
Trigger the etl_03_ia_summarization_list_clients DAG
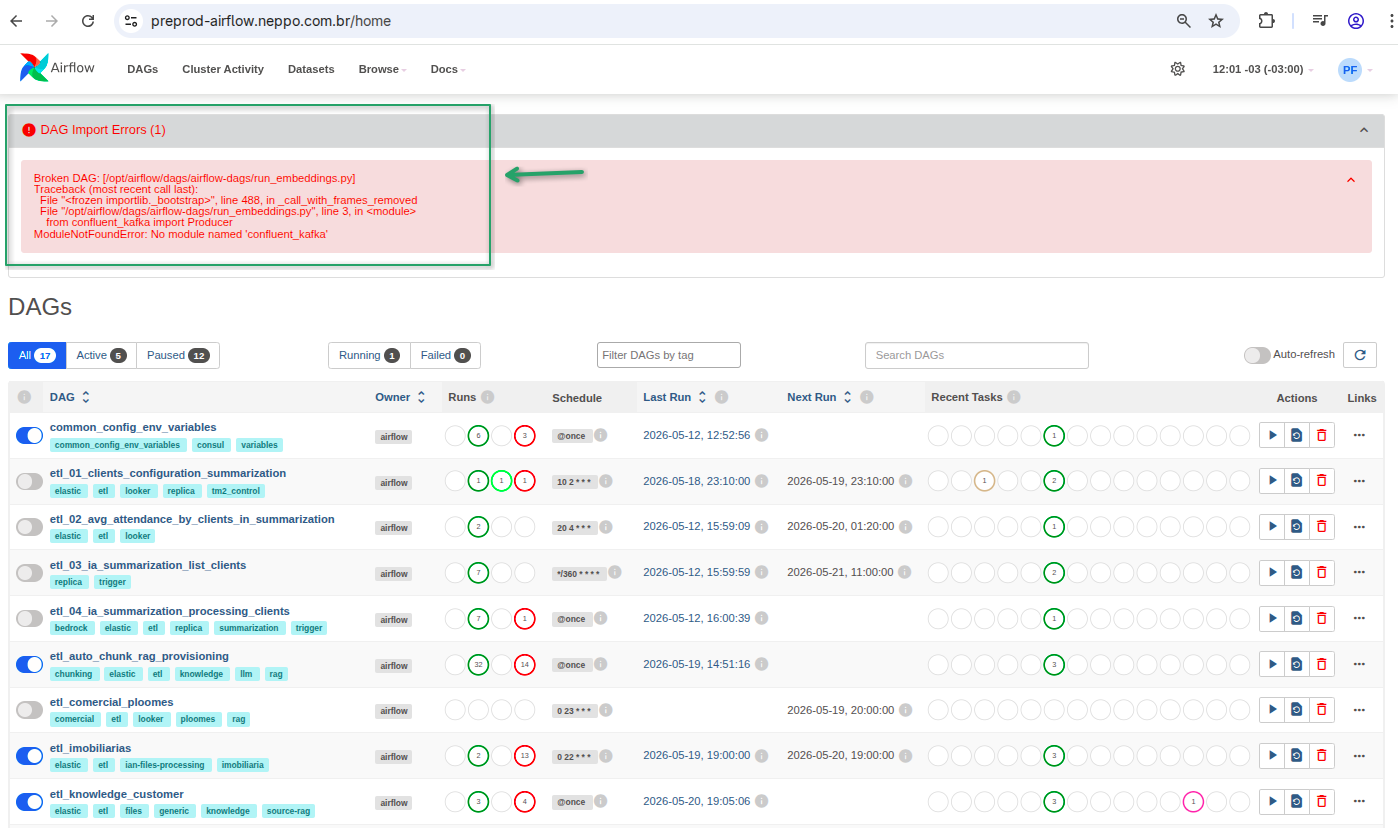pyautogui.click(x=1272, y=572)
